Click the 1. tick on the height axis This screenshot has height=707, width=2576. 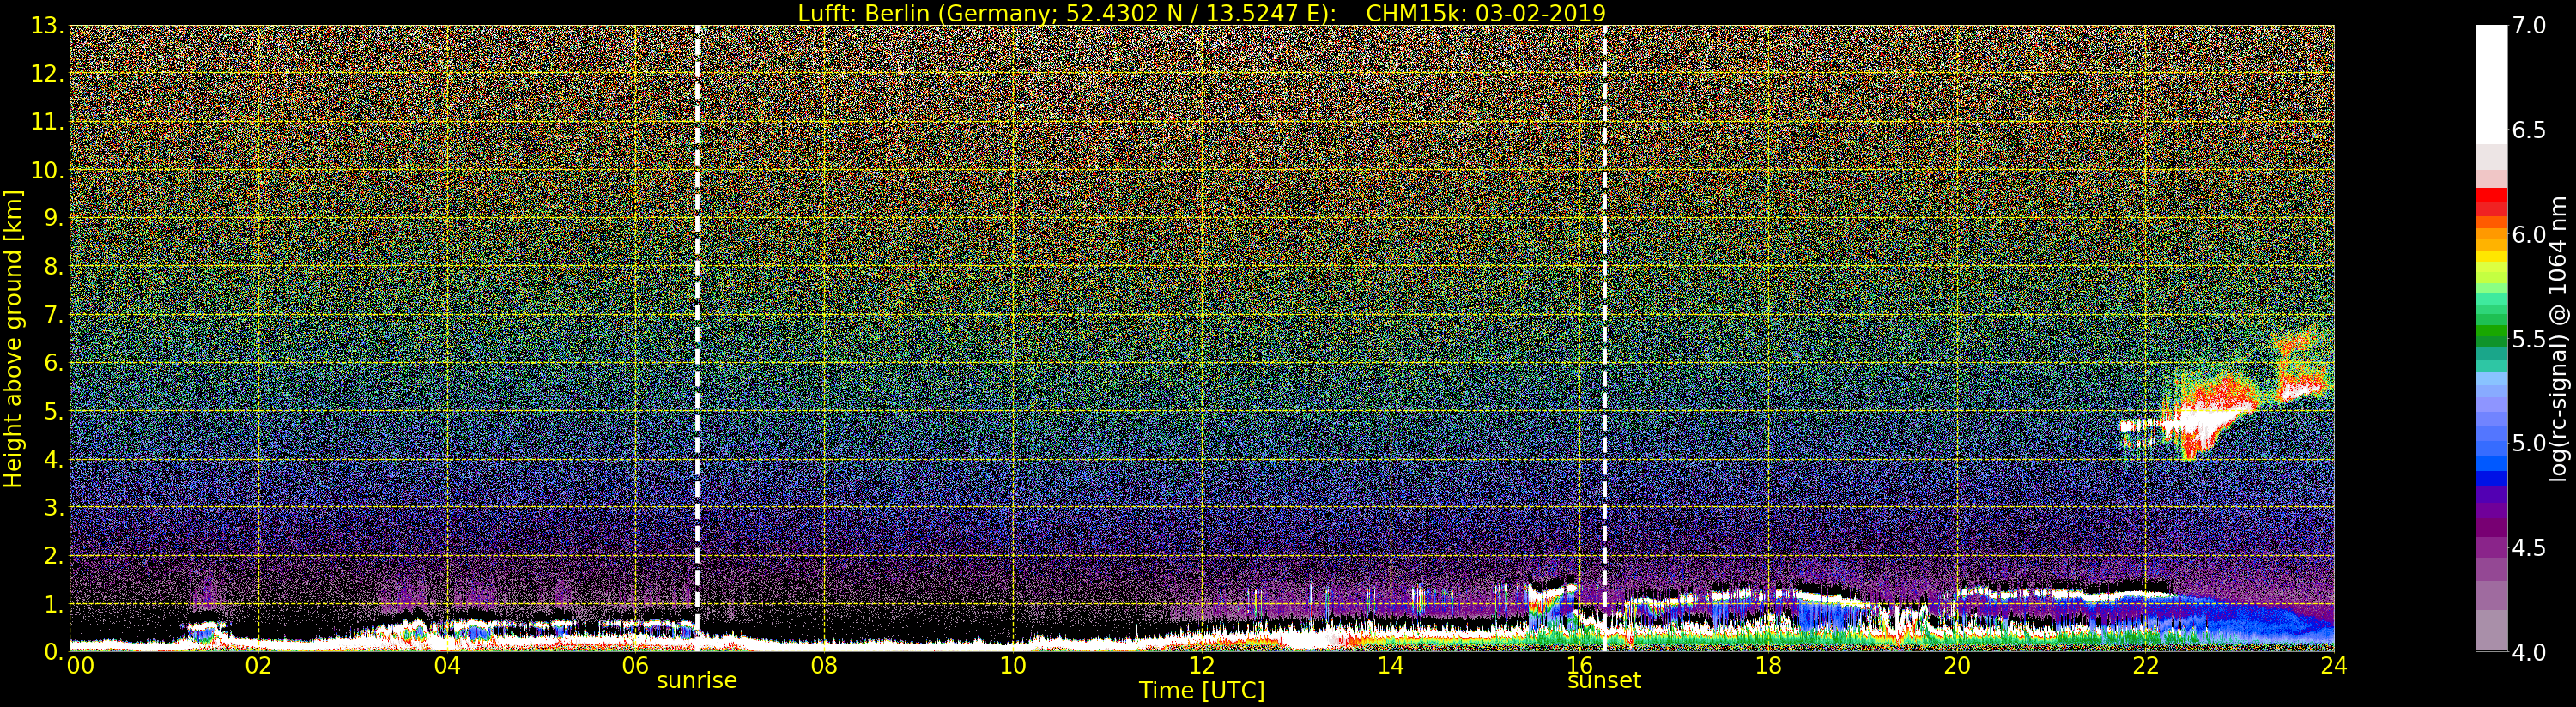(x=52, y=604)
